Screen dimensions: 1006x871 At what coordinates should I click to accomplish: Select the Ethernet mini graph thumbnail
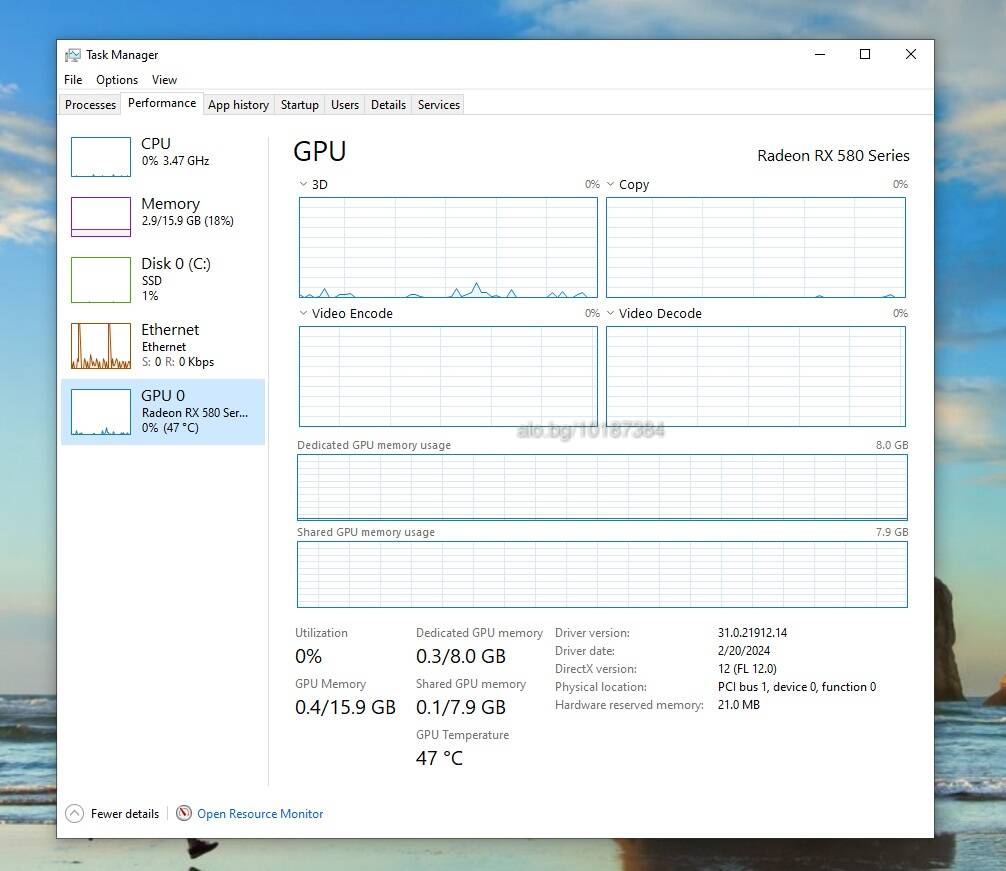coord(101,346)
